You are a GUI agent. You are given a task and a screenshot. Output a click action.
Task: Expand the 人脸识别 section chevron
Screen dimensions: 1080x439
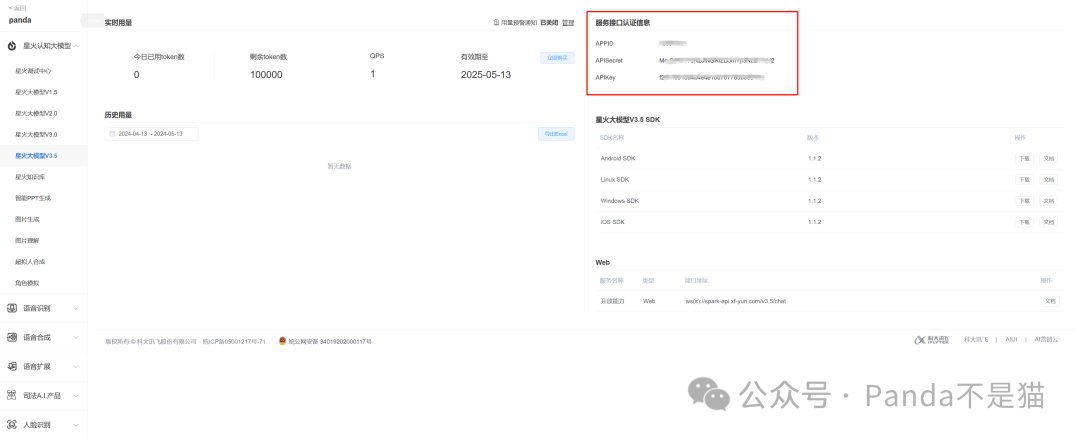(x=76, y=424)
